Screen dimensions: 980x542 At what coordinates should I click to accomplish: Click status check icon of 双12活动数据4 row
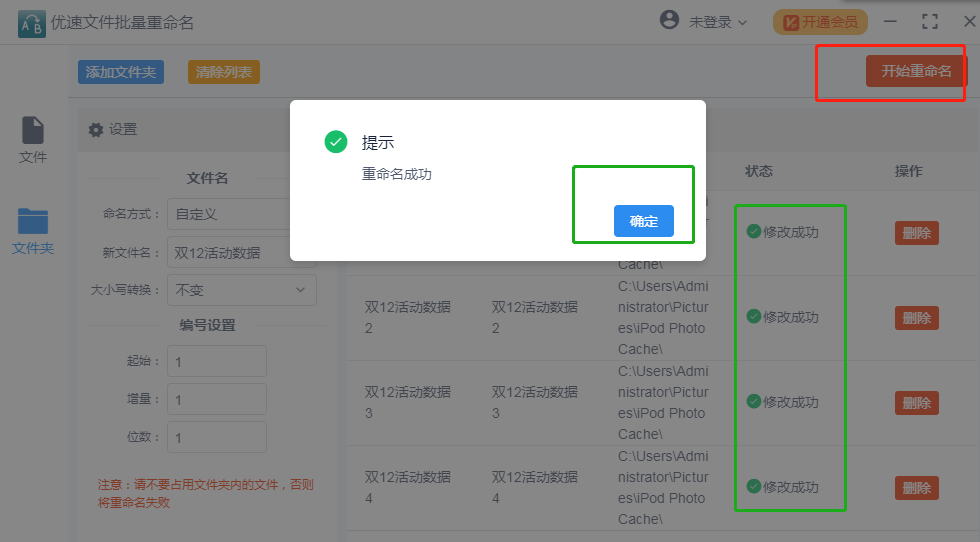(754, 486)
